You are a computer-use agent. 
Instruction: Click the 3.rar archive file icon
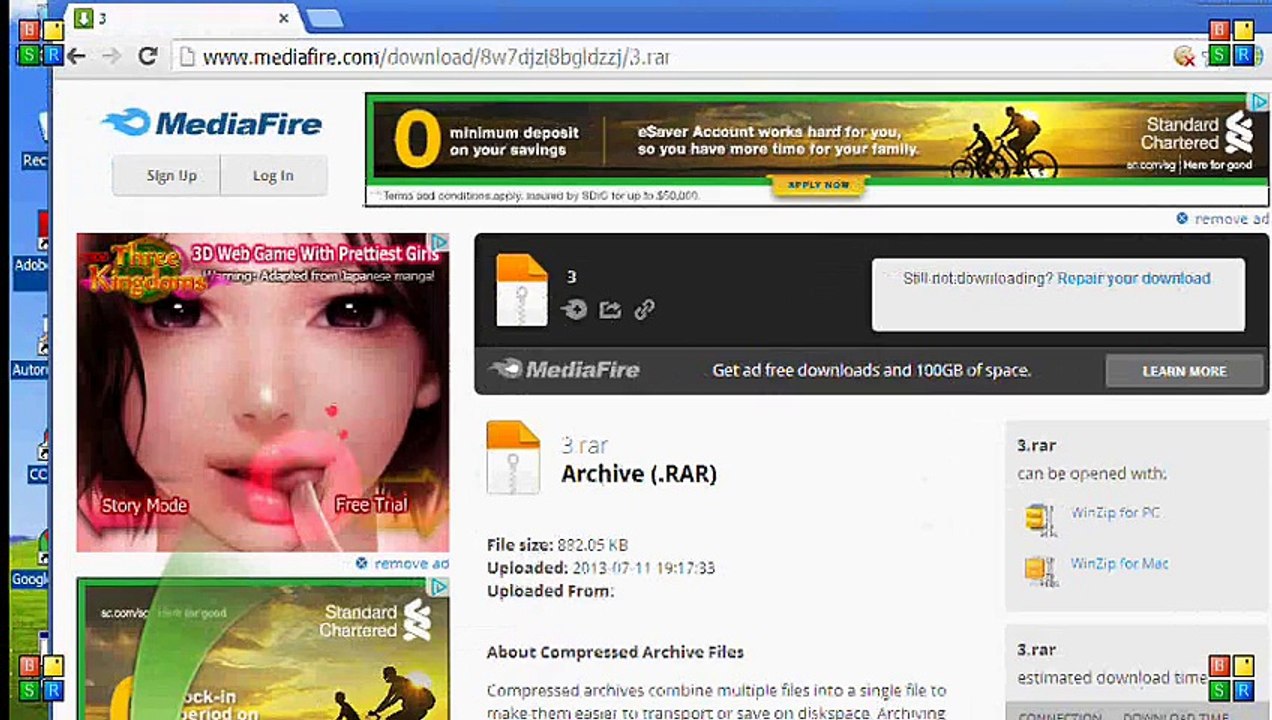513,458
